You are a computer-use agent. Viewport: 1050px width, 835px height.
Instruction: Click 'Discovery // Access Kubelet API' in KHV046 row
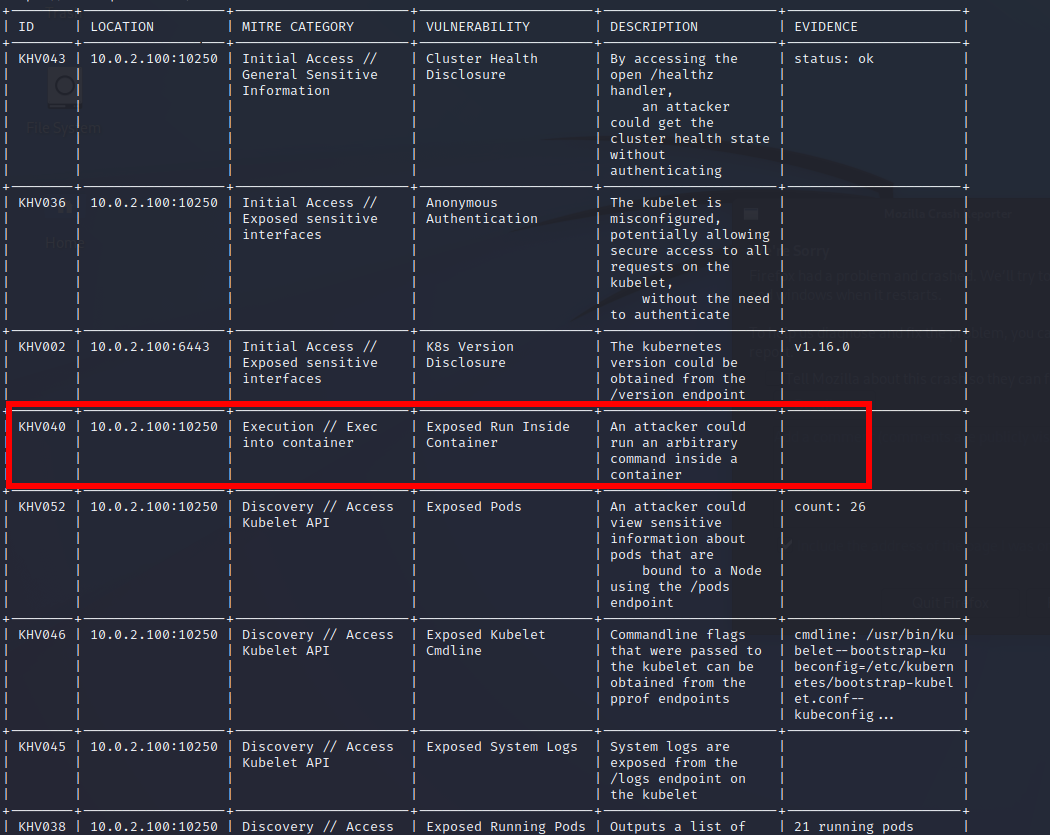coord(317,643)
